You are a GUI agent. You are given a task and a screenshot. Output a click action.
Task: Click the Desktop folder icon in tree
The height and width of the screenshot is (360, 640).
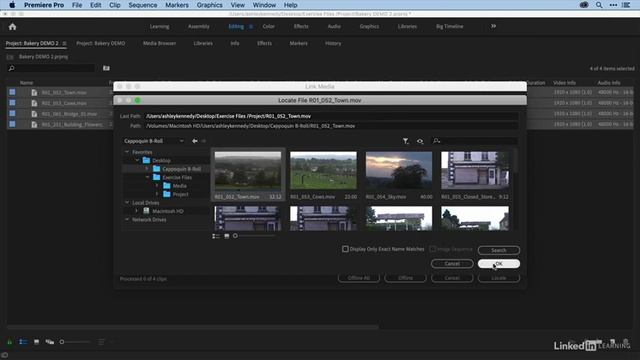tap(147, 160)
